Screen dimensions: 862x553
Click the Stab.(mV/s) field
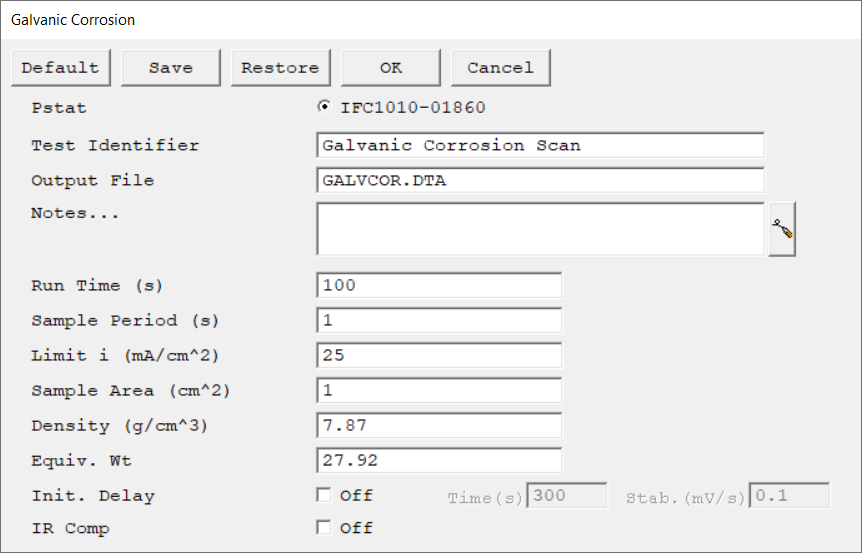click(790, 496)
